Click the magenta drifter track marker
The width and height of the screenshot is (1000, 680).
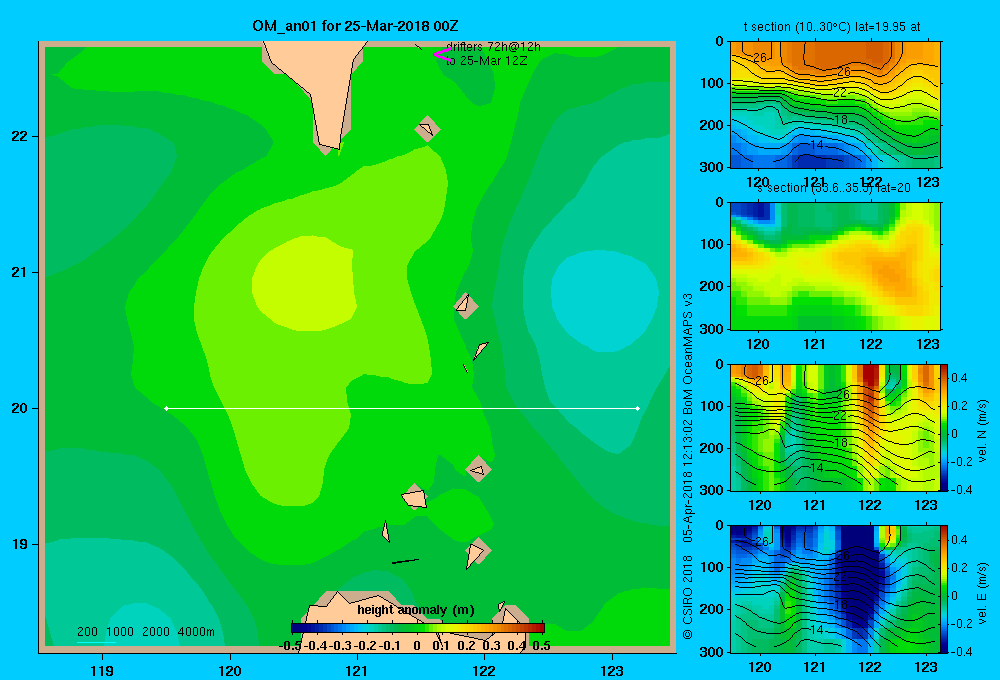point(442,55)
